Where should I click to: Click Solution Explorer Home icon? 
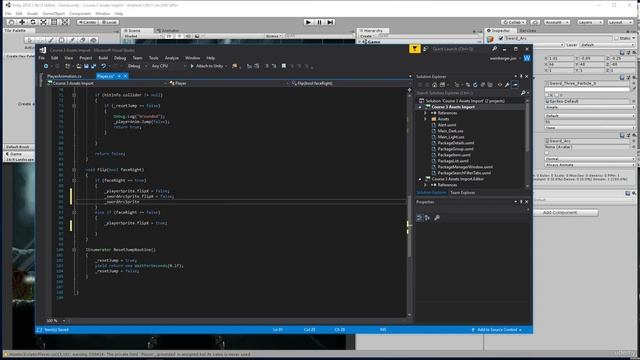[435, 85]
